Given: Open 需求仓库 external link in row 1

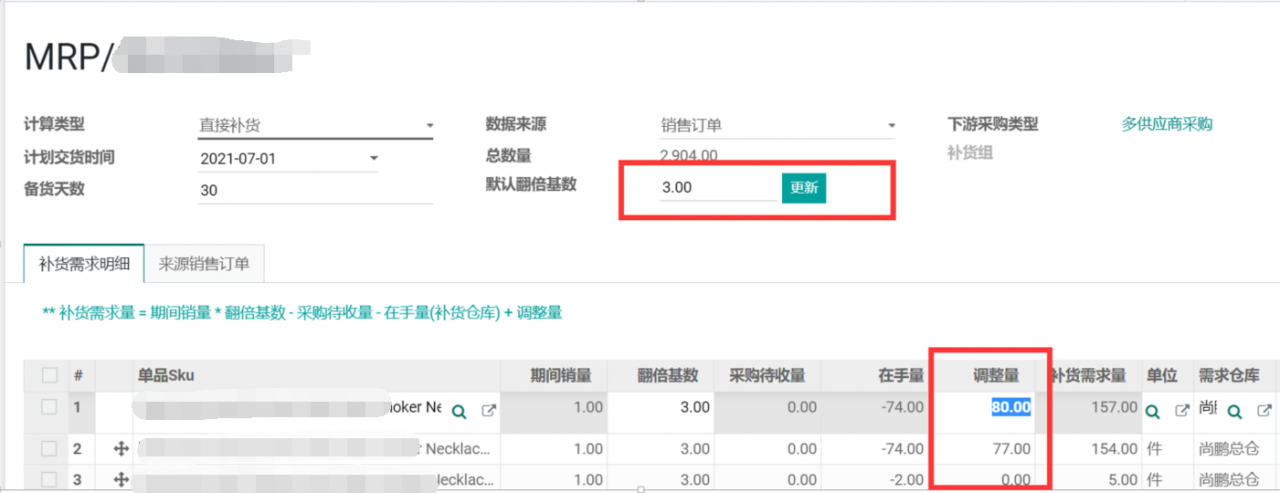Looking at the screenshot, I should [1264, 411].
